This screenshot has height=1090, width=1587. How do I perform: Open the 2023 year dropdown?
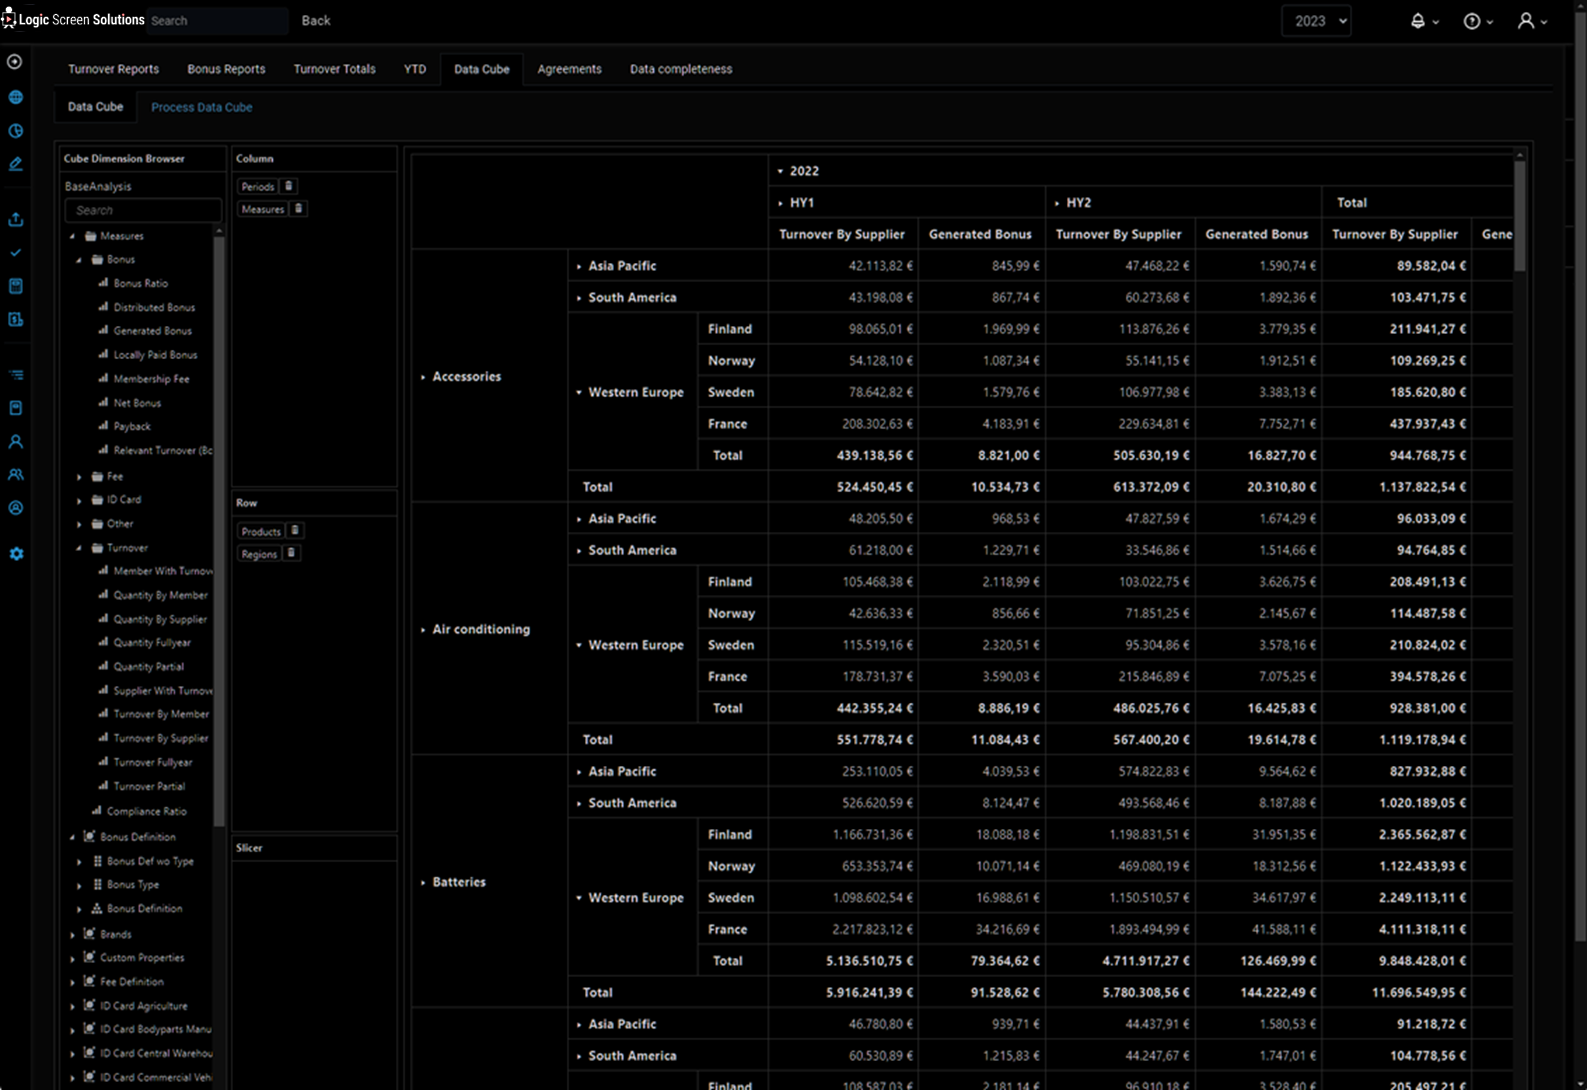(1316, 21)
